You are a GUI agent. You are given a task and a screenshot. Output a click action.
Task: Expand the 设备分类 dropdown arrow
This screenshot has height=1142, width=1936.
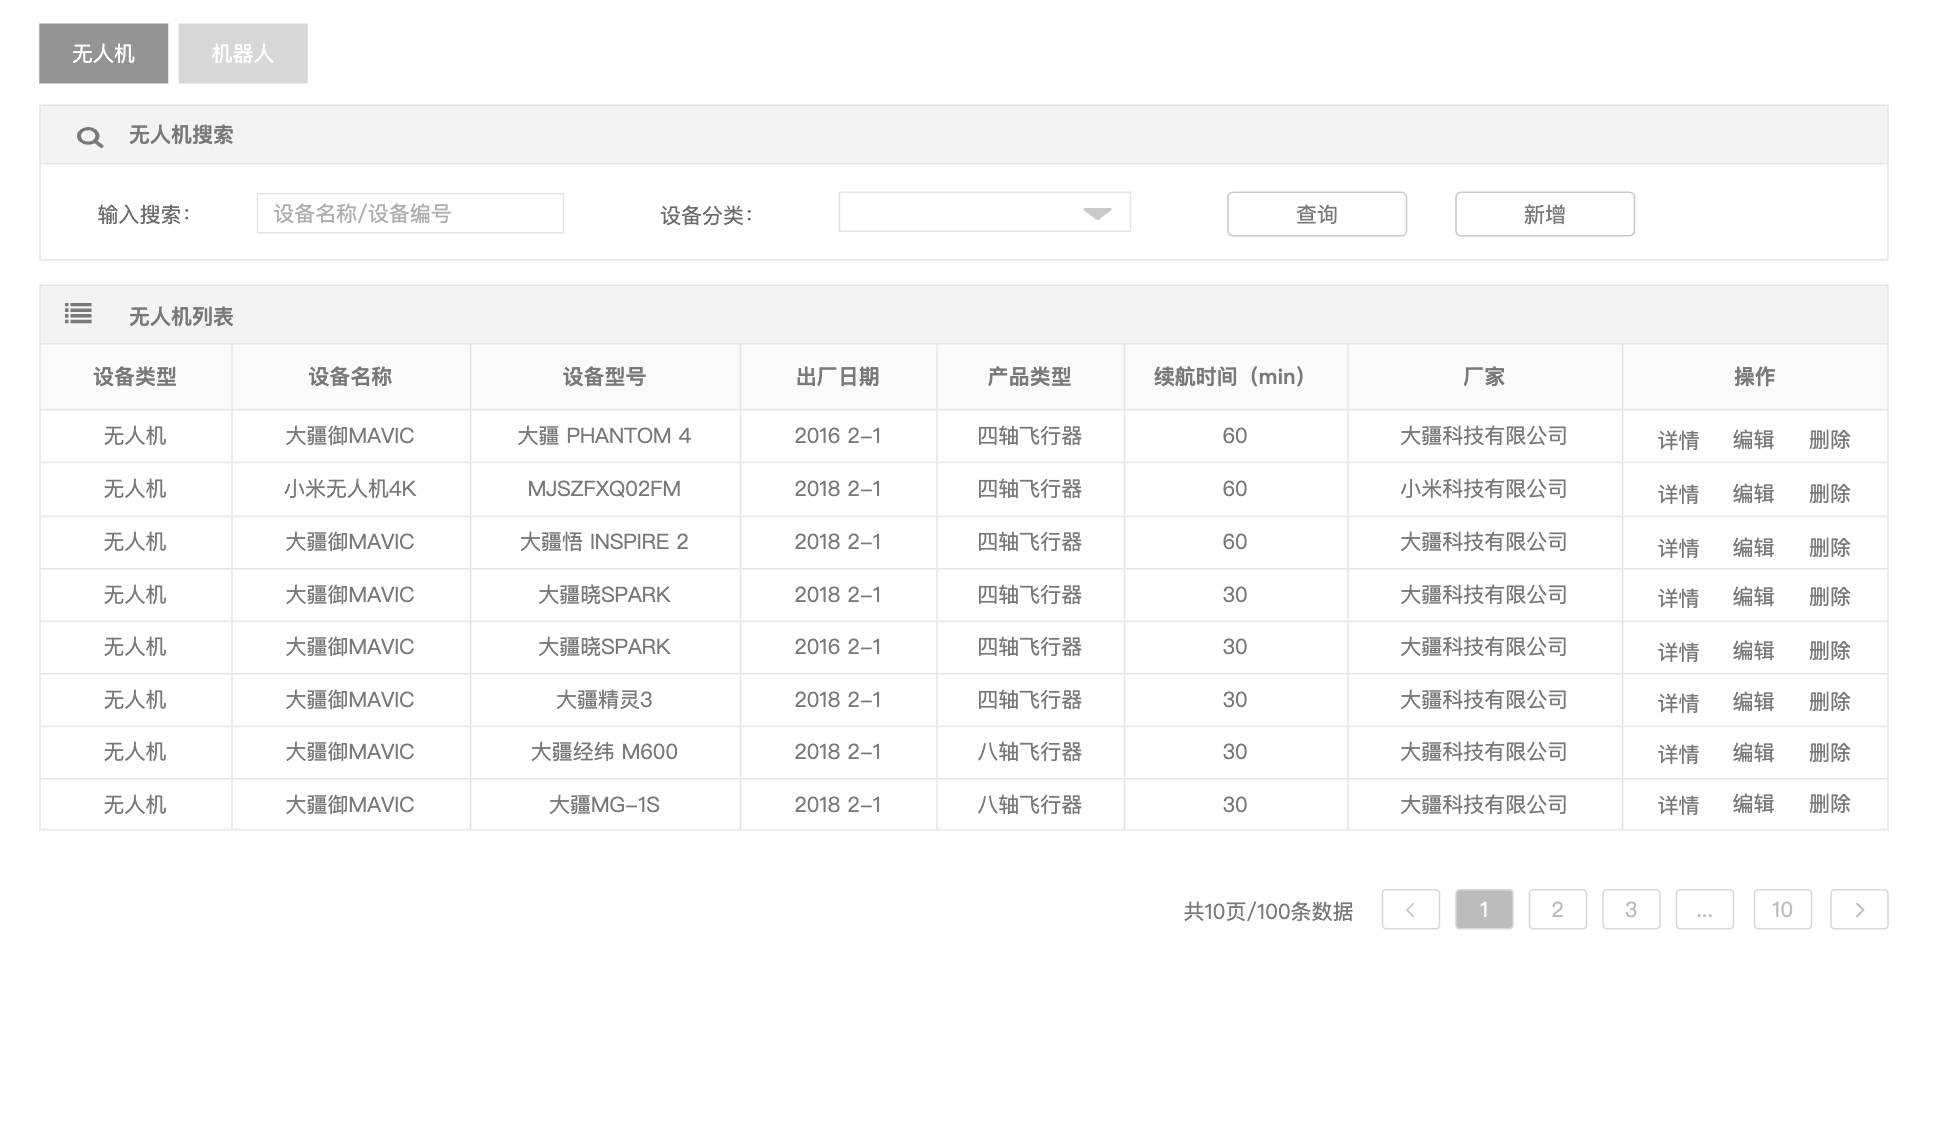tap(1097, 214)
